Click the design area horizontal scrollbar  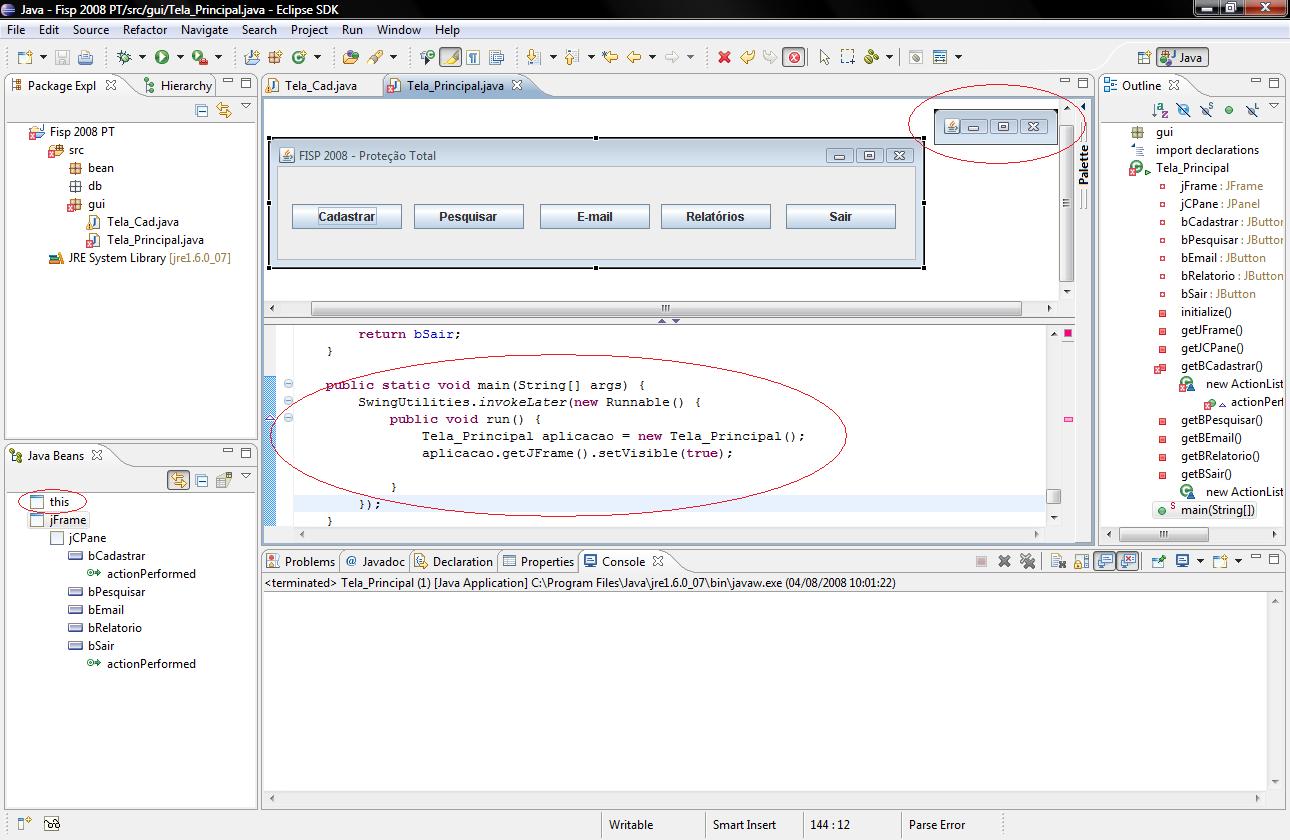point(665,309)
